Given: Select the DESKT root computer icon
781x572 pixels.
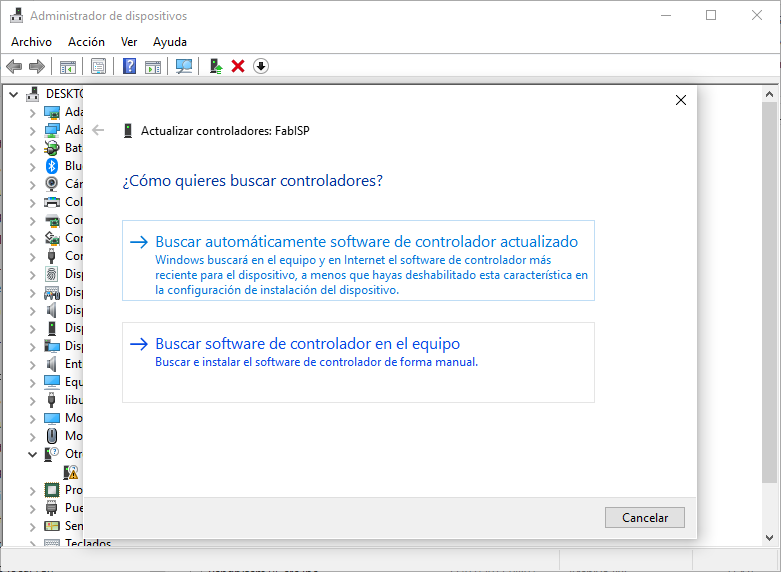Looking at the screenshot, I should [x=33, y=94].
